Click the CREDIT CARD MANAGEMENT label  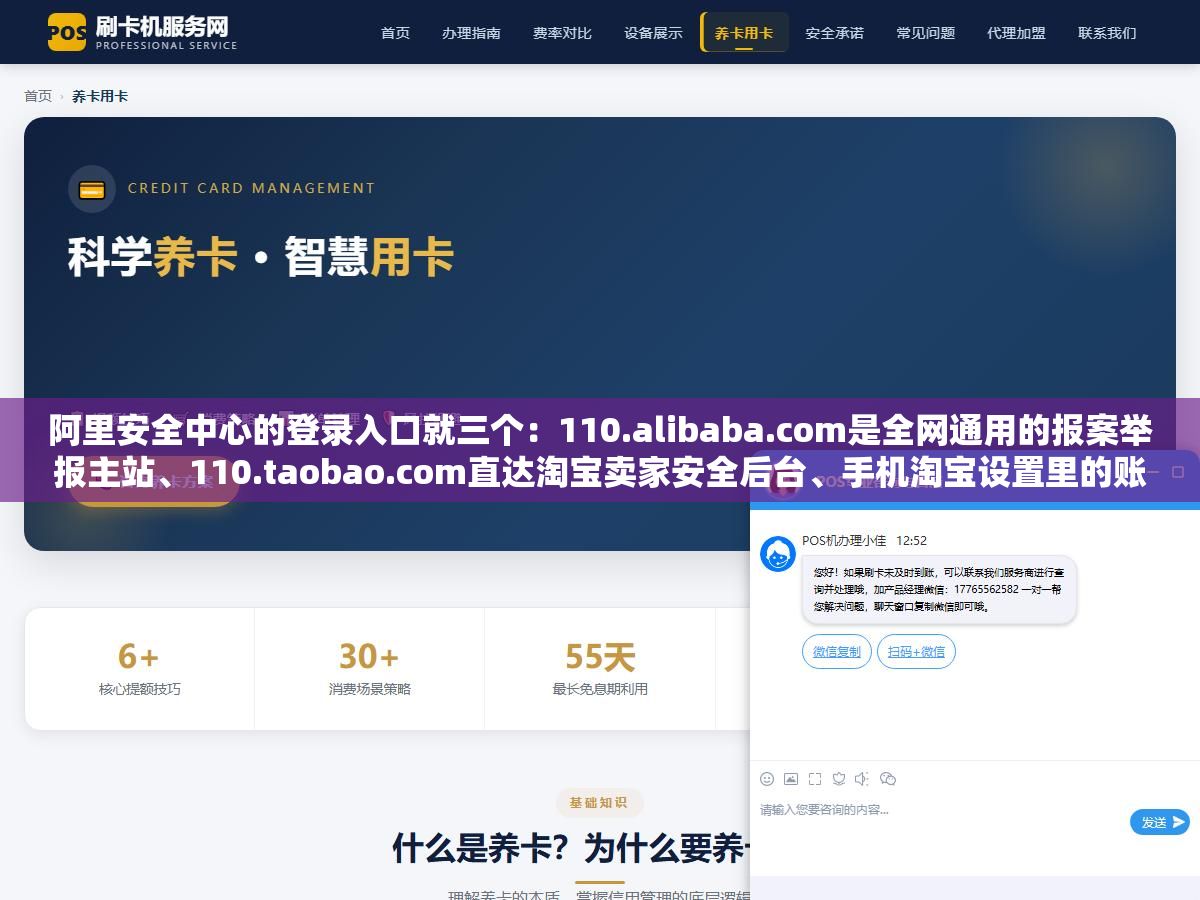(x=251, y=188)
